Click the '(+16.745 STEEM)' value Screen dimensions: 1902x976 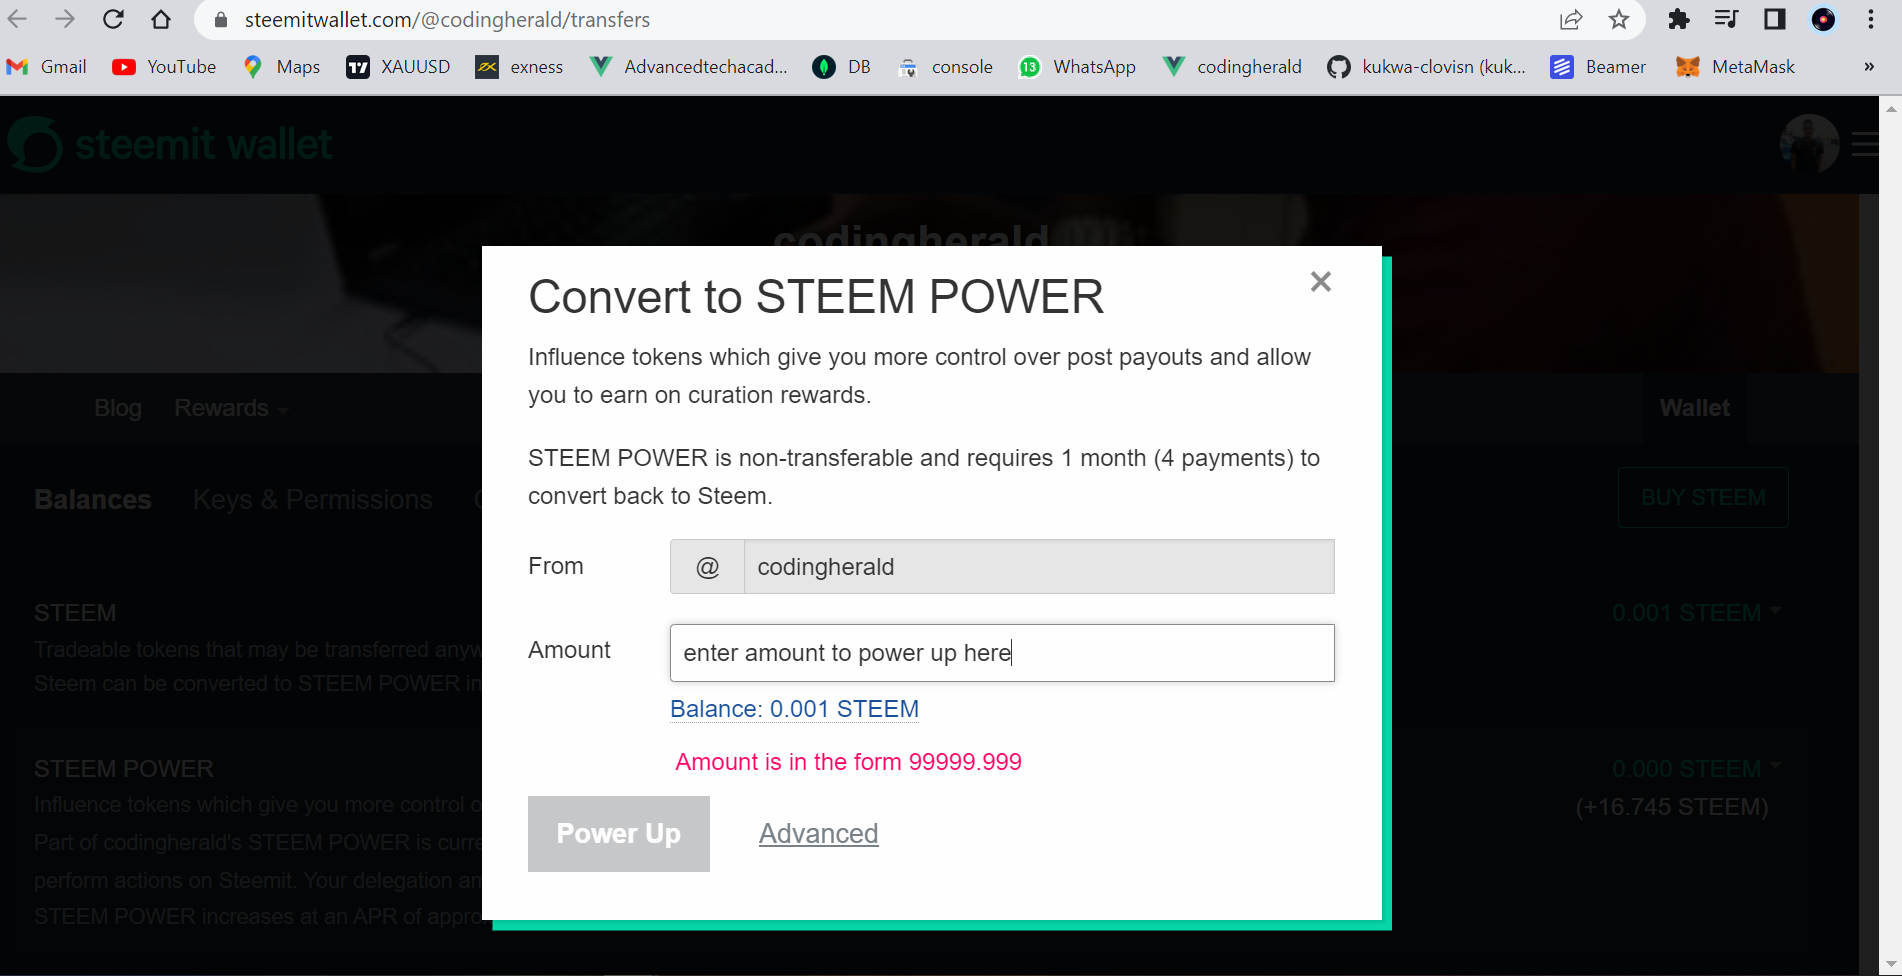pos(1672,807)
